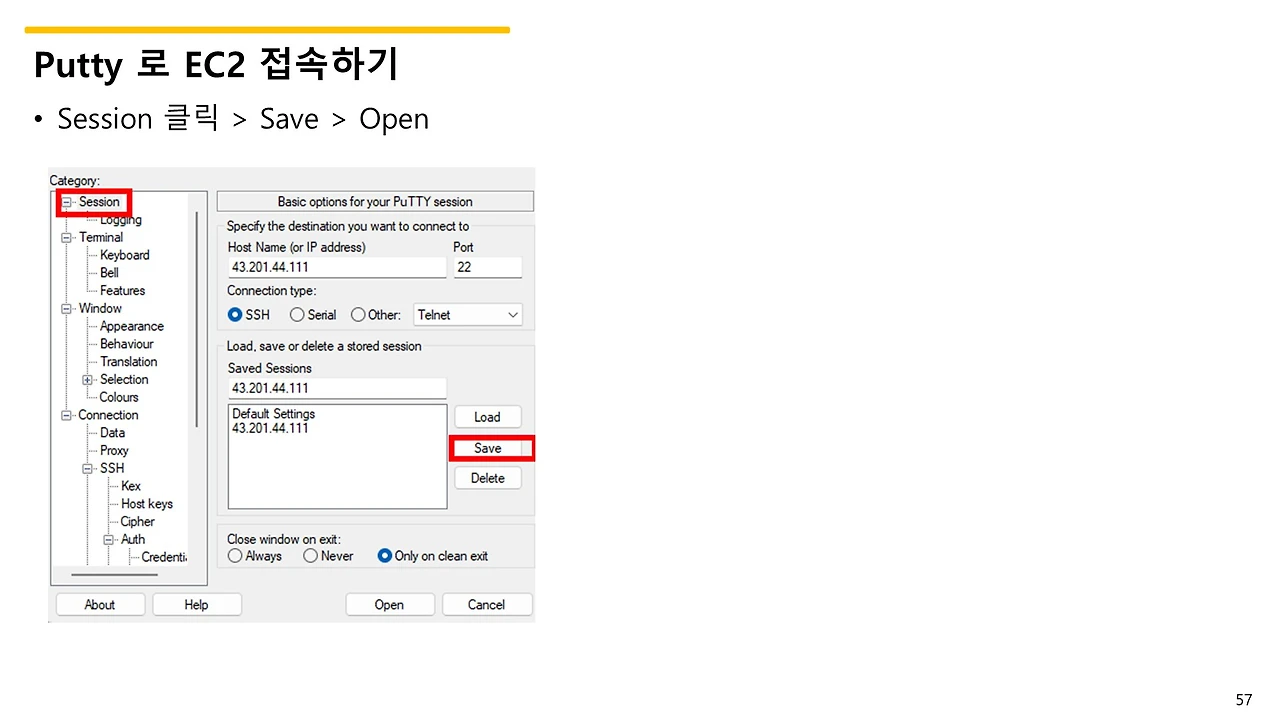Set close window on exit to Always
The image size is (1280, 720).
point(235,556)
